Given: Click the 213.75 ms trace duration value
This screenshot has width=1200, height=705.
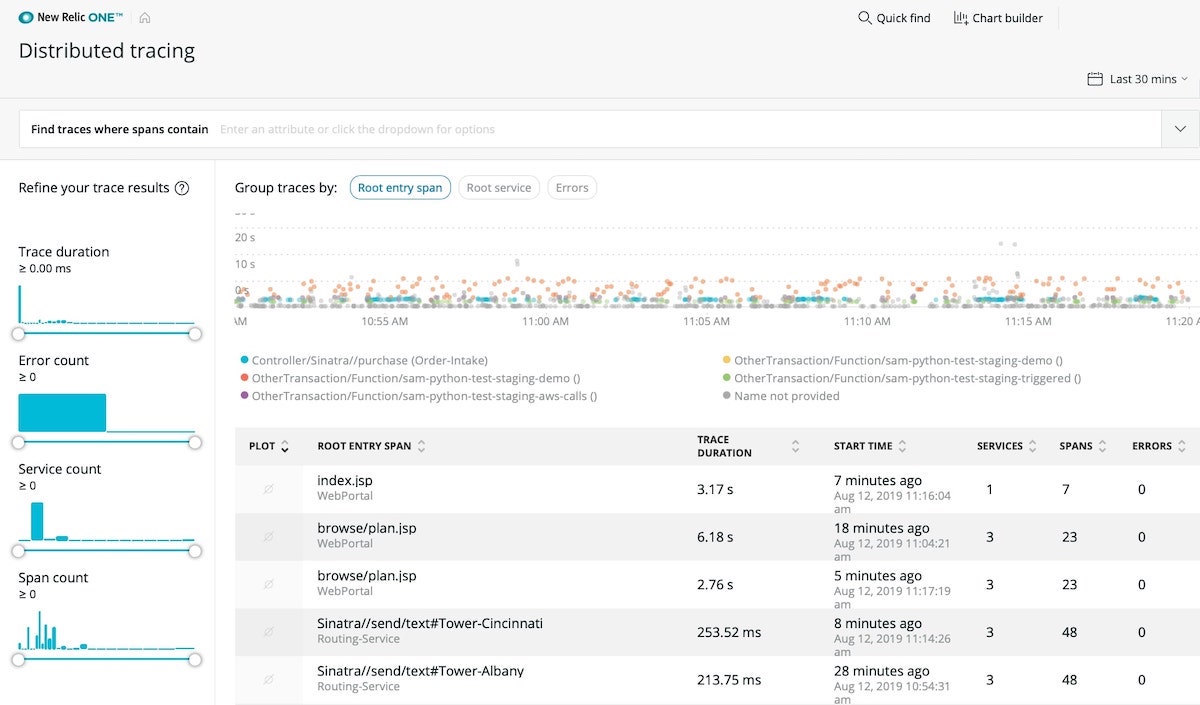Looking at the screenshot, I should click(x=729, y=680).
